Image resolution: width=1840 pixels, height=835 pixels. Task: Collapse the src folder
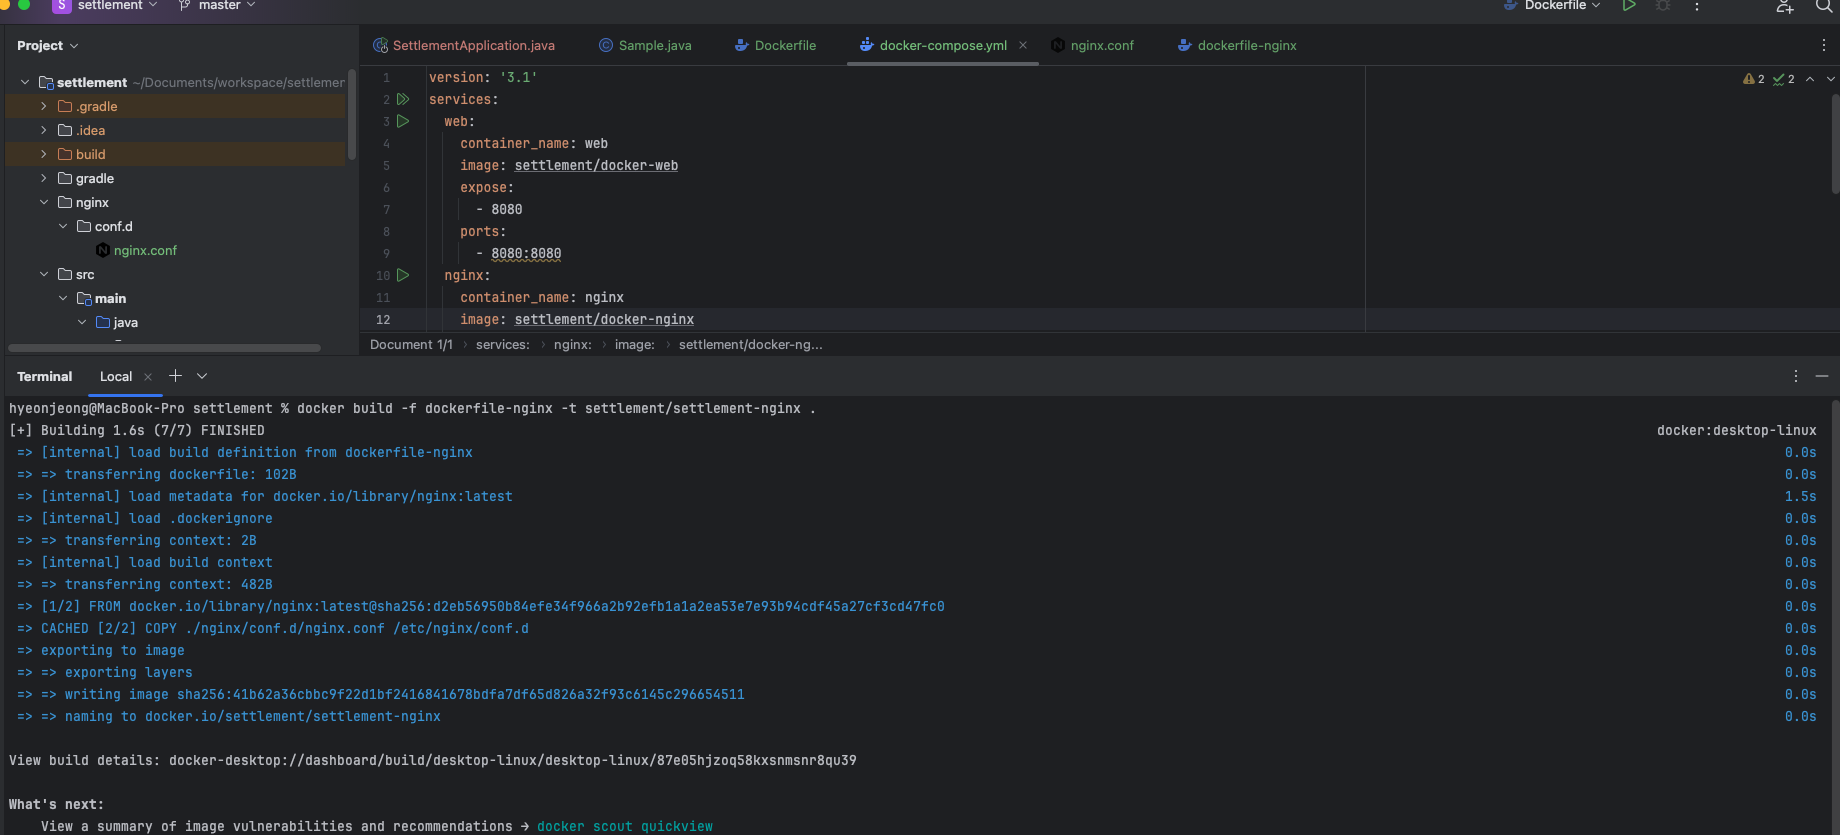(43, 274)
